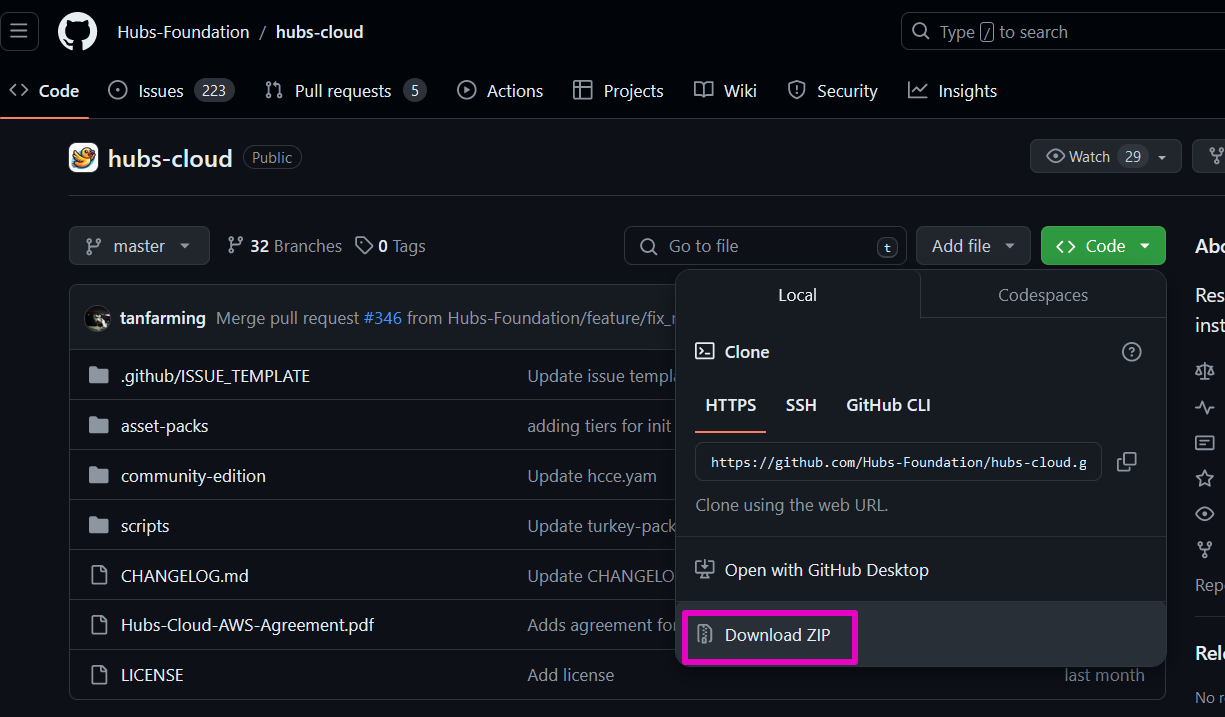The height and width of the screenshot is (717, 1225).
Task: Open 'adding tiers for init' commit message
Action: click(x=600, y=426)
